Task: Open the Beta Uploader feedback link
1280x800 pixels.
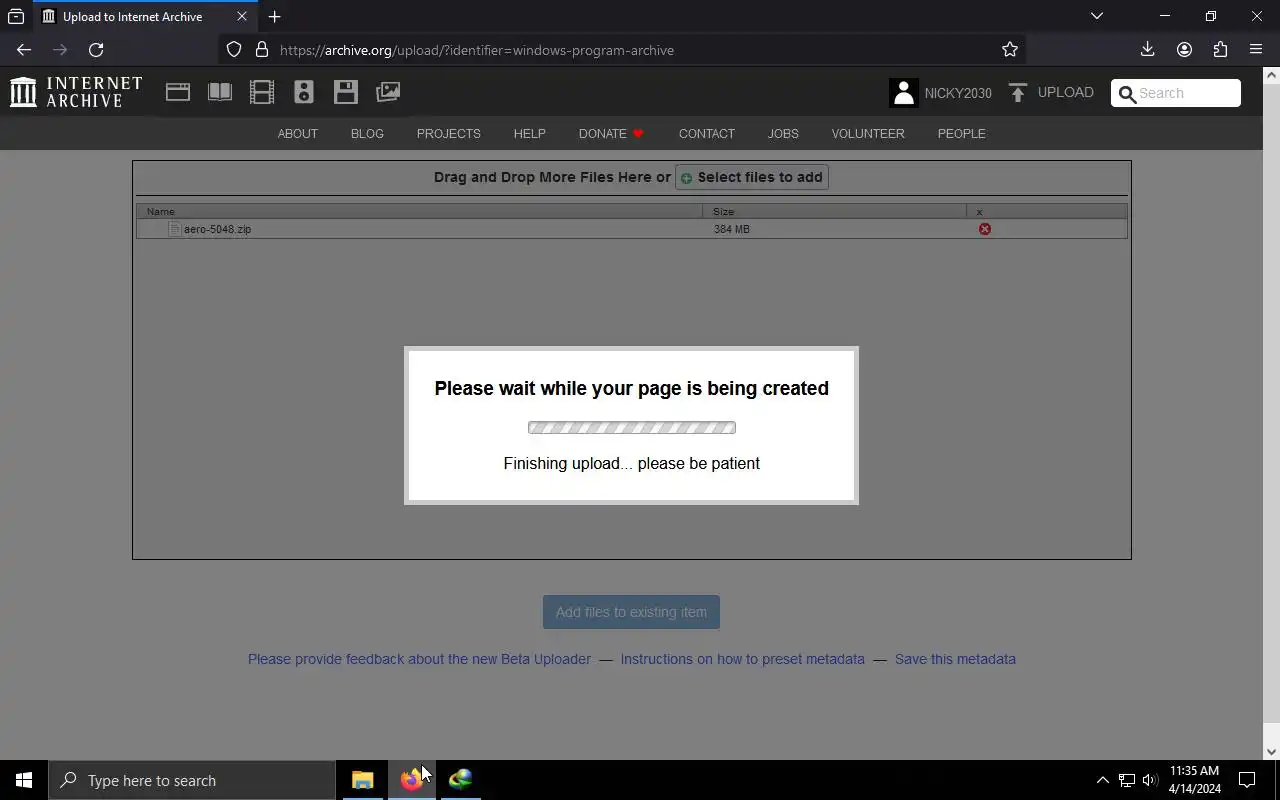Action: click(x=419, y=659)
